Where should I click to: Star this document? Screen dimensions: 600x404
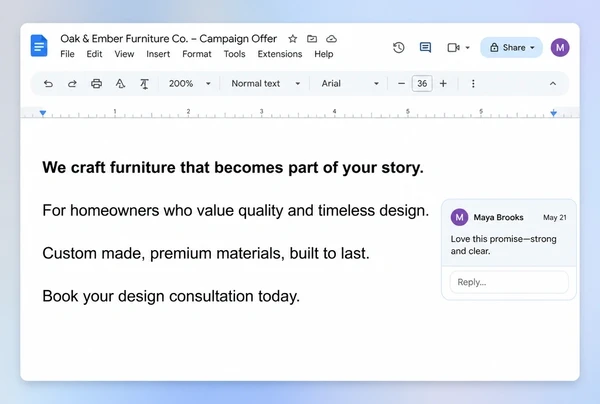[293, 39]
